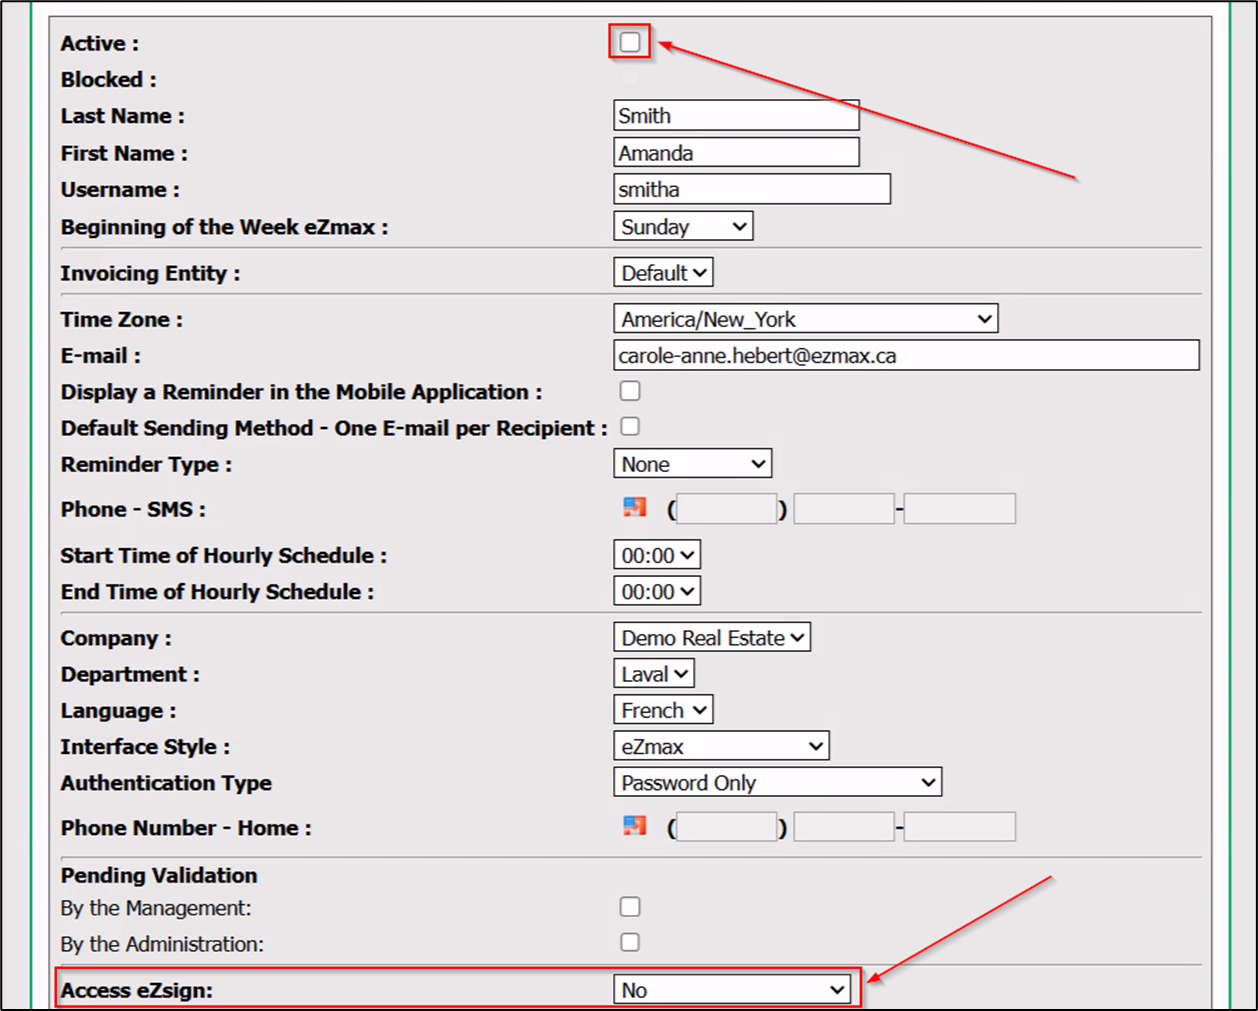Open the Beginning of the Week dropdown
The image size is (1258, 1011).
point(683,226)
